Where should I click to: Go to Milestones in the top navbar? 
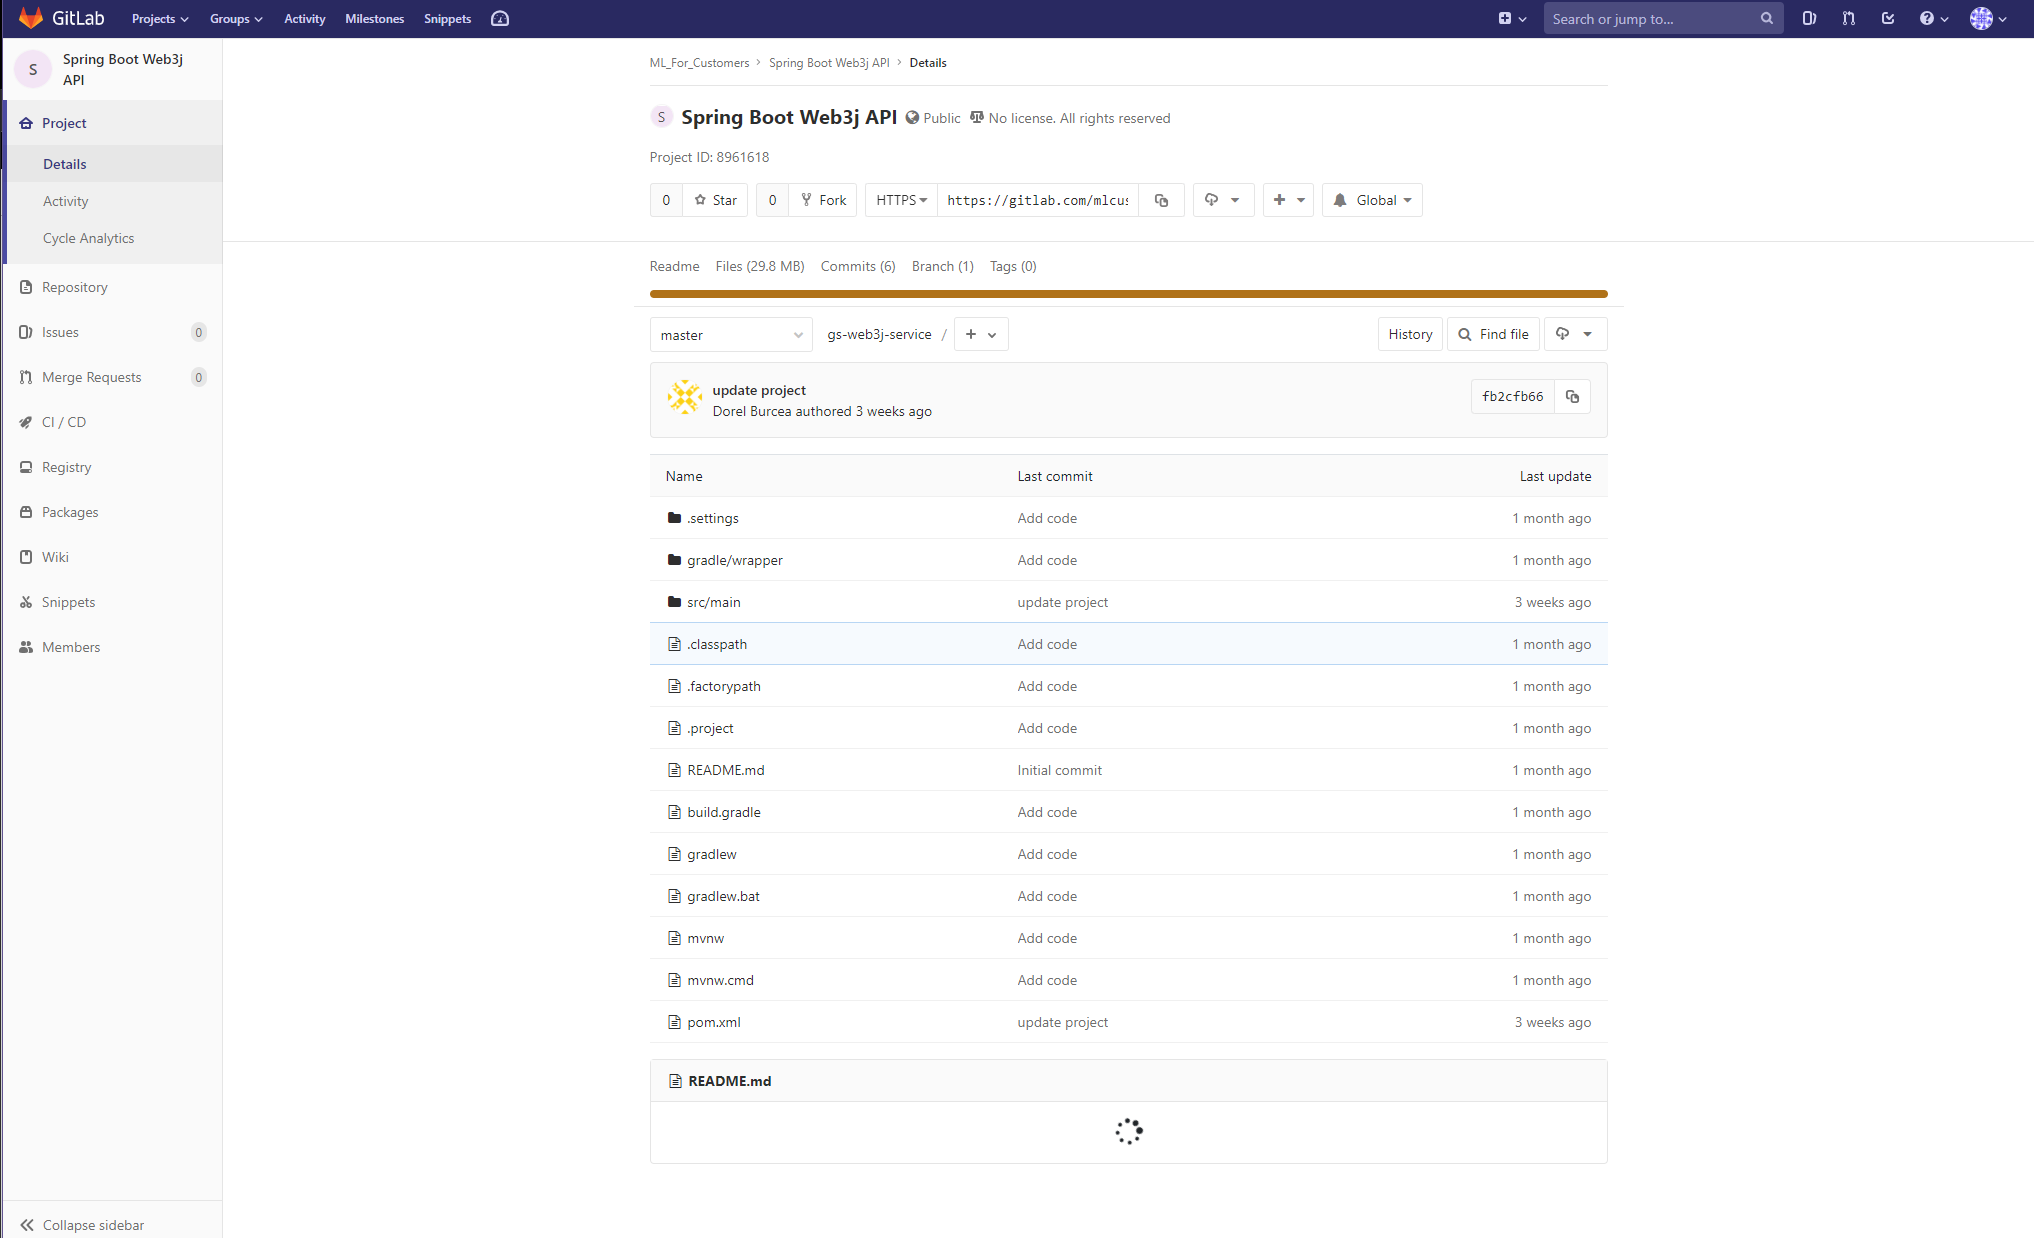(374, 19)
